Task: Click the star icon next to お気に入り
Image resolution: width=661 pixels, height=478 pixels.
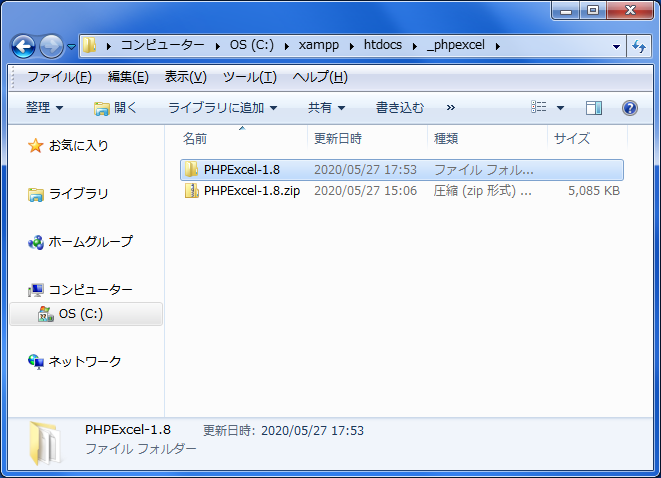Action: click(35, 146)
